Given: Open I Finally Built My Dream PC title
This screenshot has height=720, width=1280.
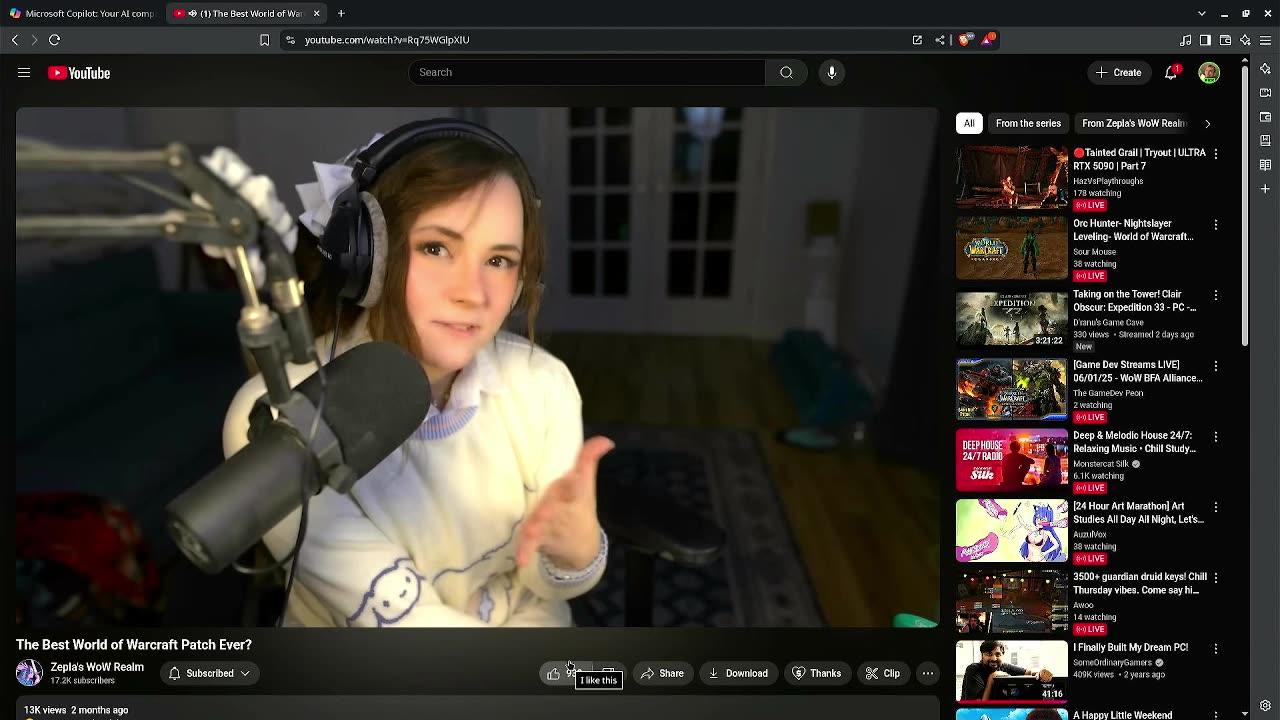Looking at the screenshot, I should click(x=1130, y=647).
